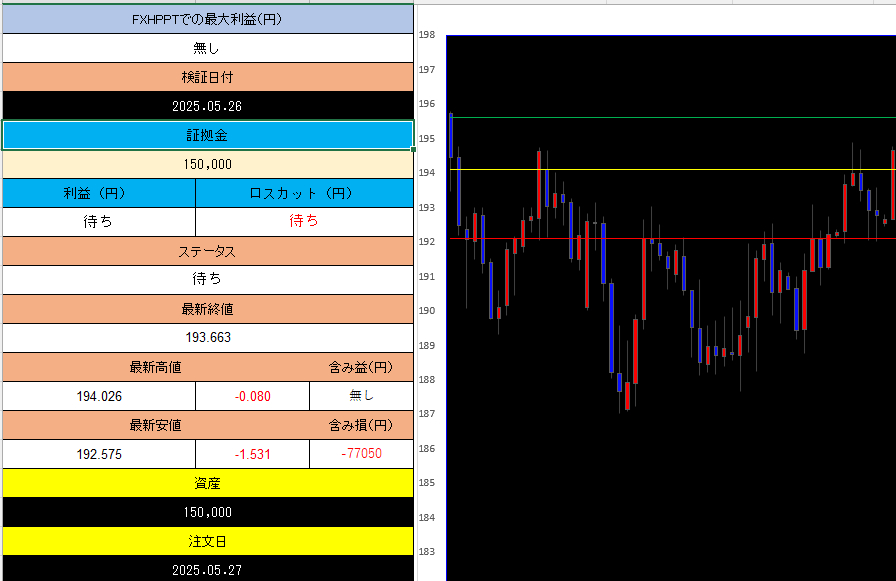Click the green horizontal line on the chart

(673, 118)
